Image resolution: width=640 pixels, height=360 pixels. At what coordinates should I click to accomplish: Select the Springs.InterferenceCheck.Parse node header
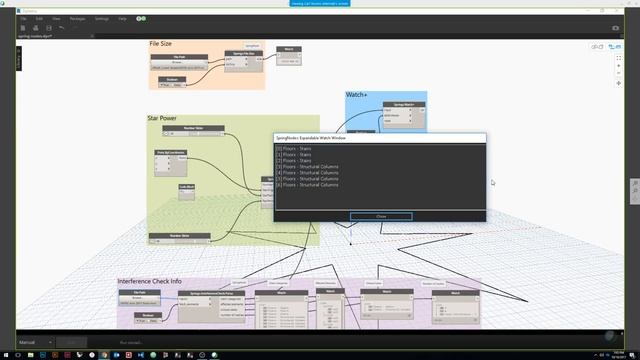point(211,293)
